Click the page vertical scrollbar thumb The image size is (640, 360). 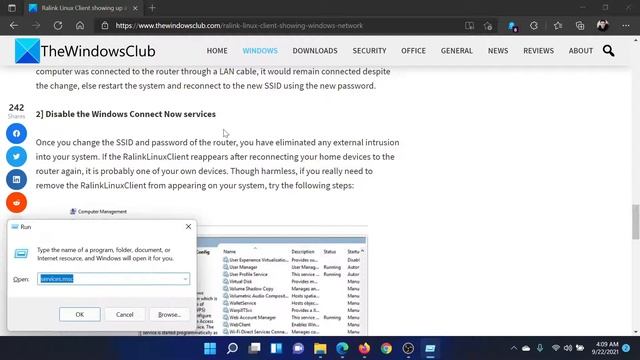coord(636,222)
